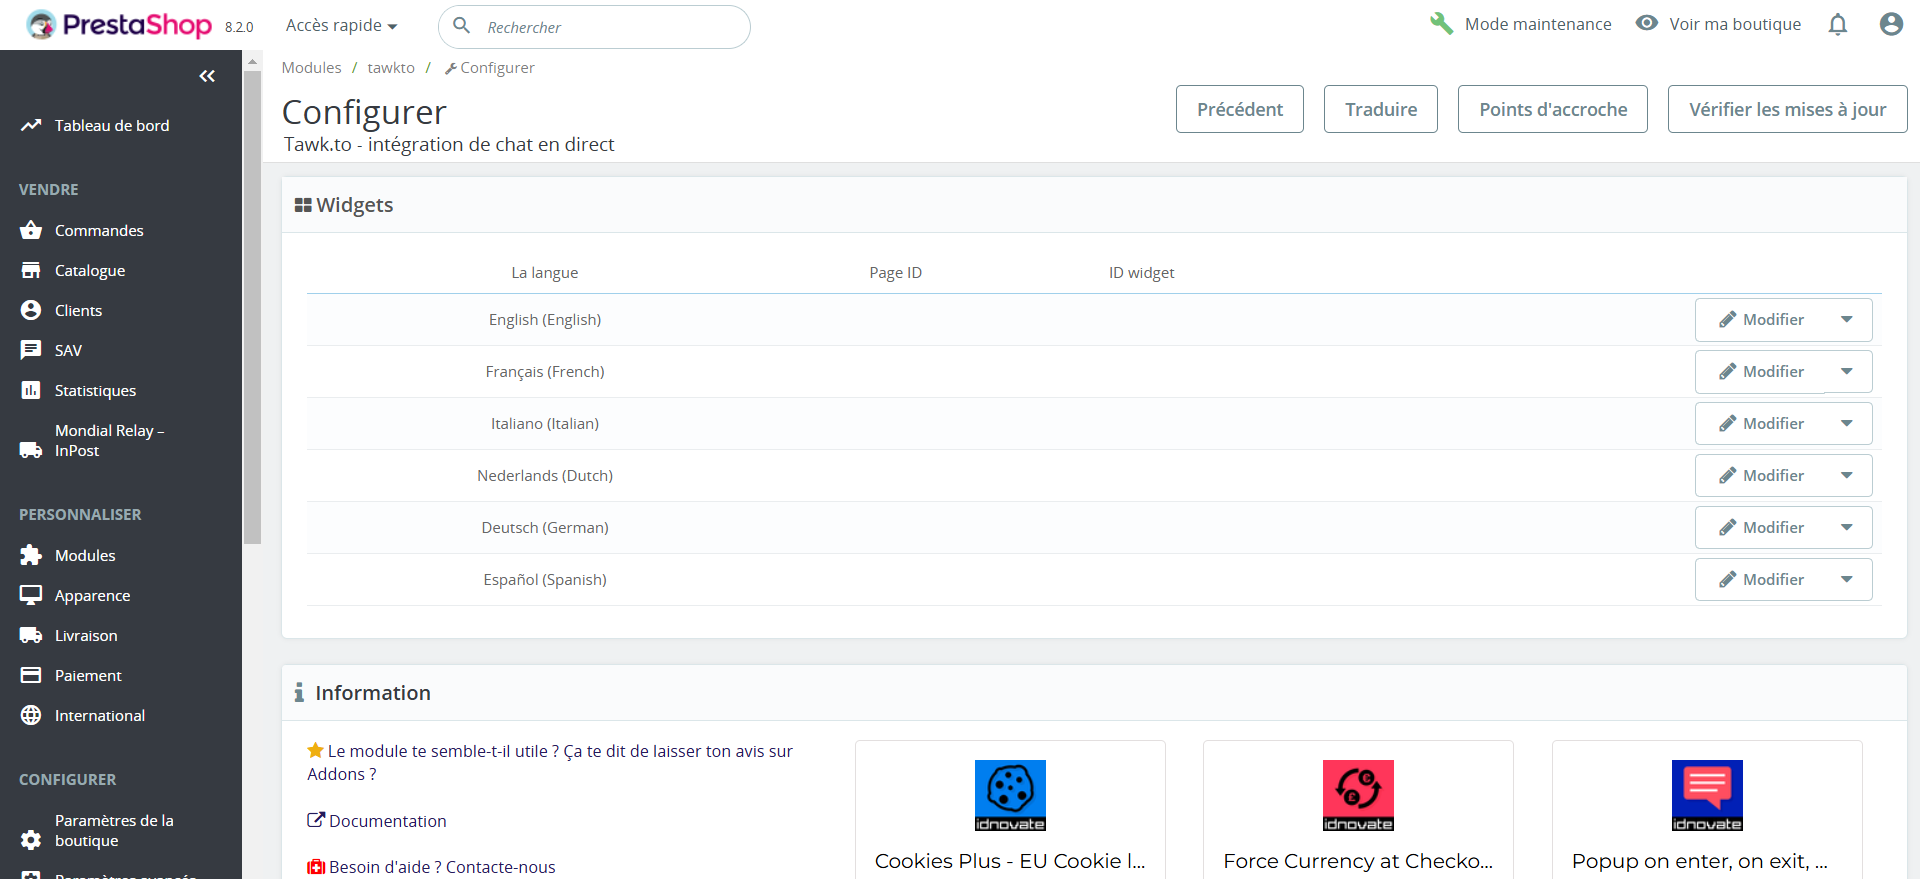Open the Documentation link
The width and height of the screenshot is (1920, 879).
pyautogui.click(x=387, y=821)
